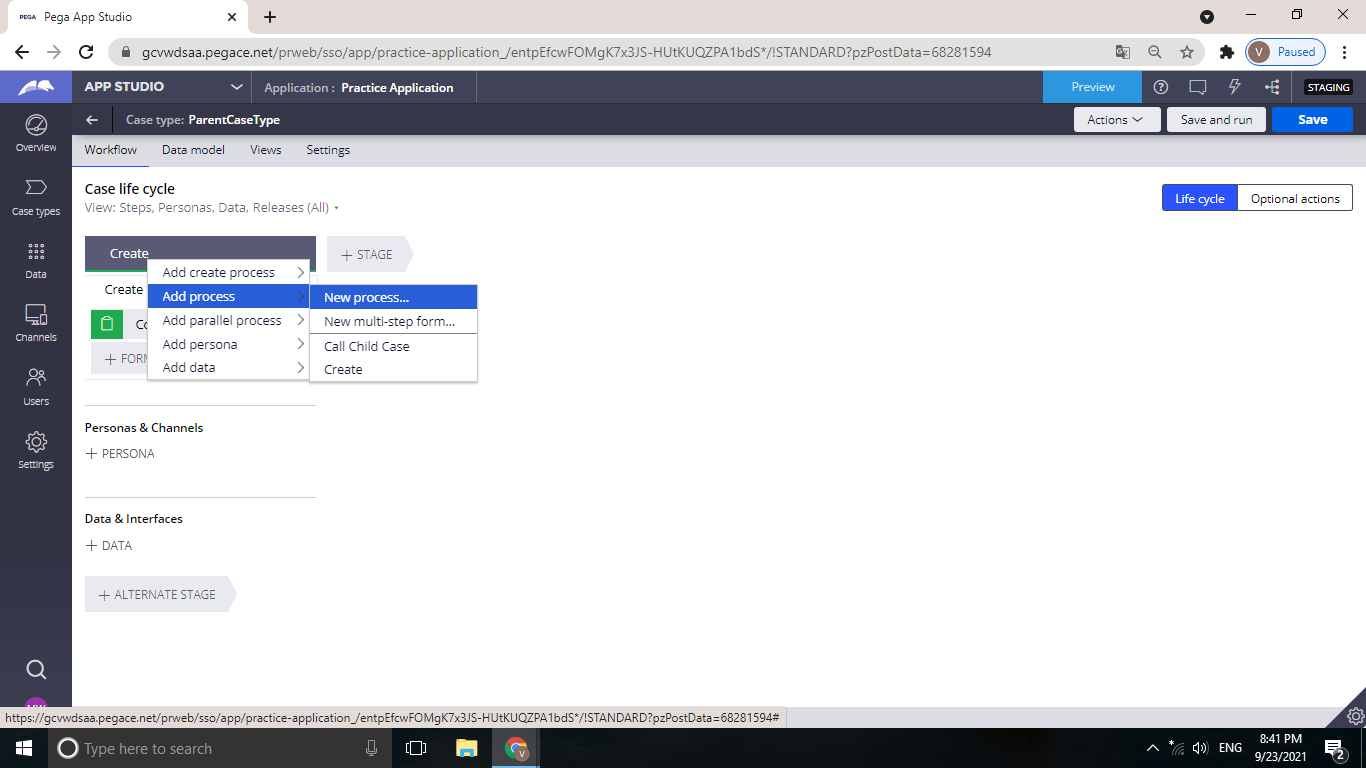Click the Pega logo icon
This screenshot has width=1366, height=768.
coord(36,87)
